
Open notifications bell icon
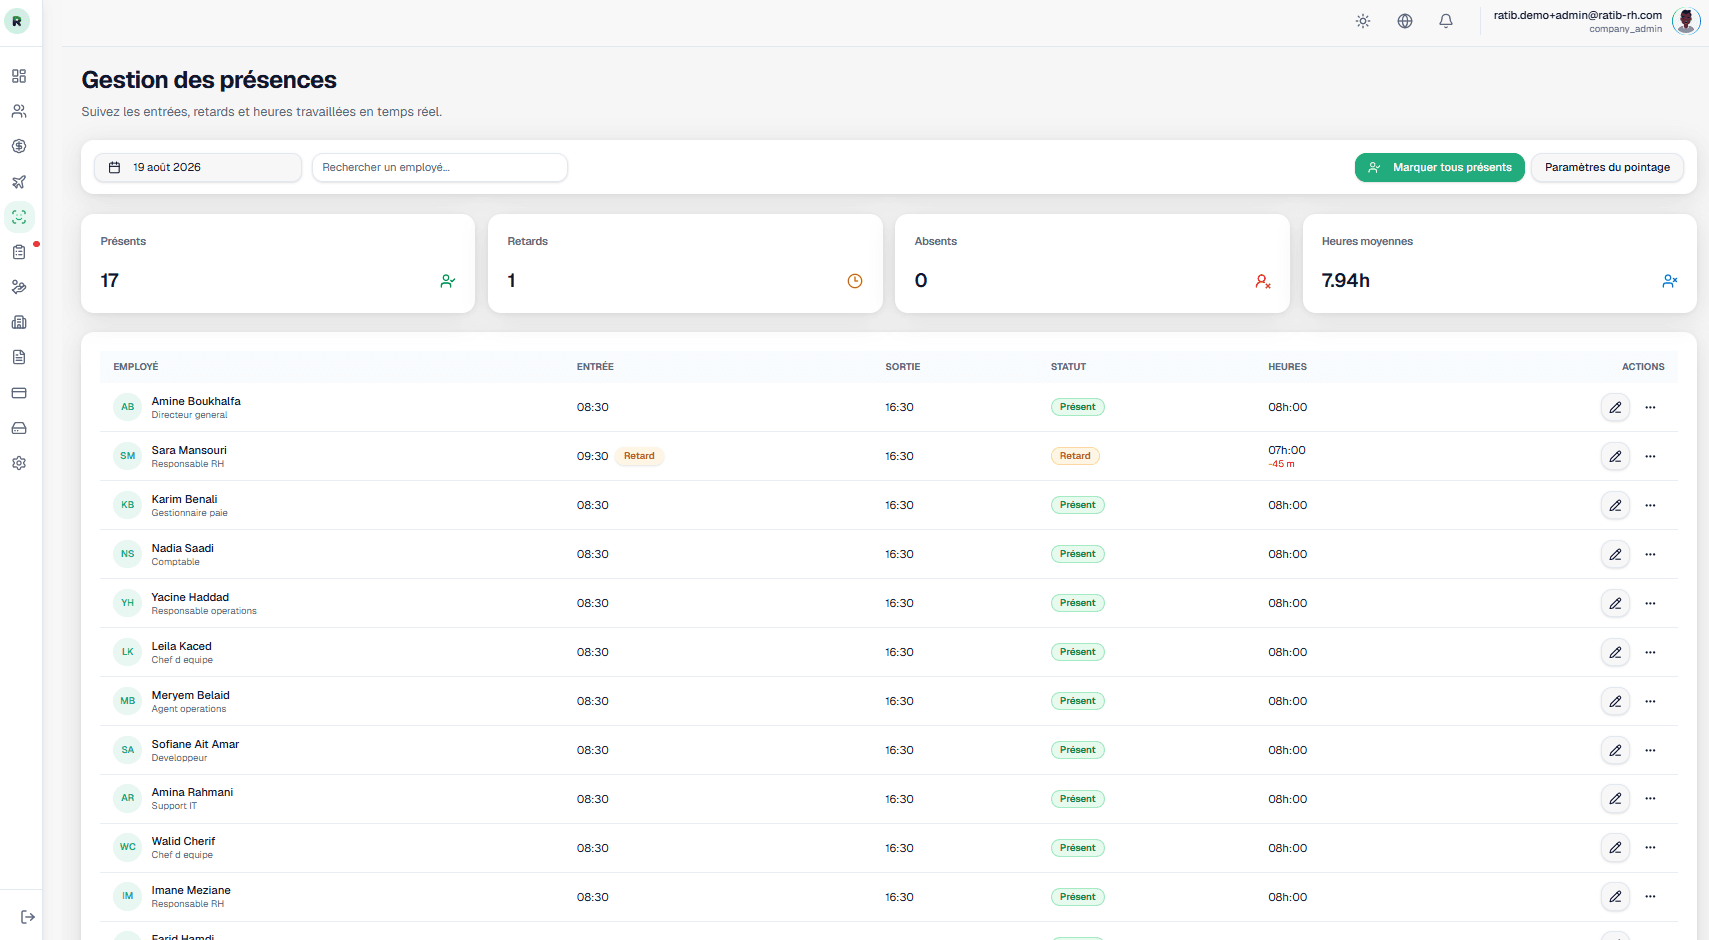[x=1446, y=21]
